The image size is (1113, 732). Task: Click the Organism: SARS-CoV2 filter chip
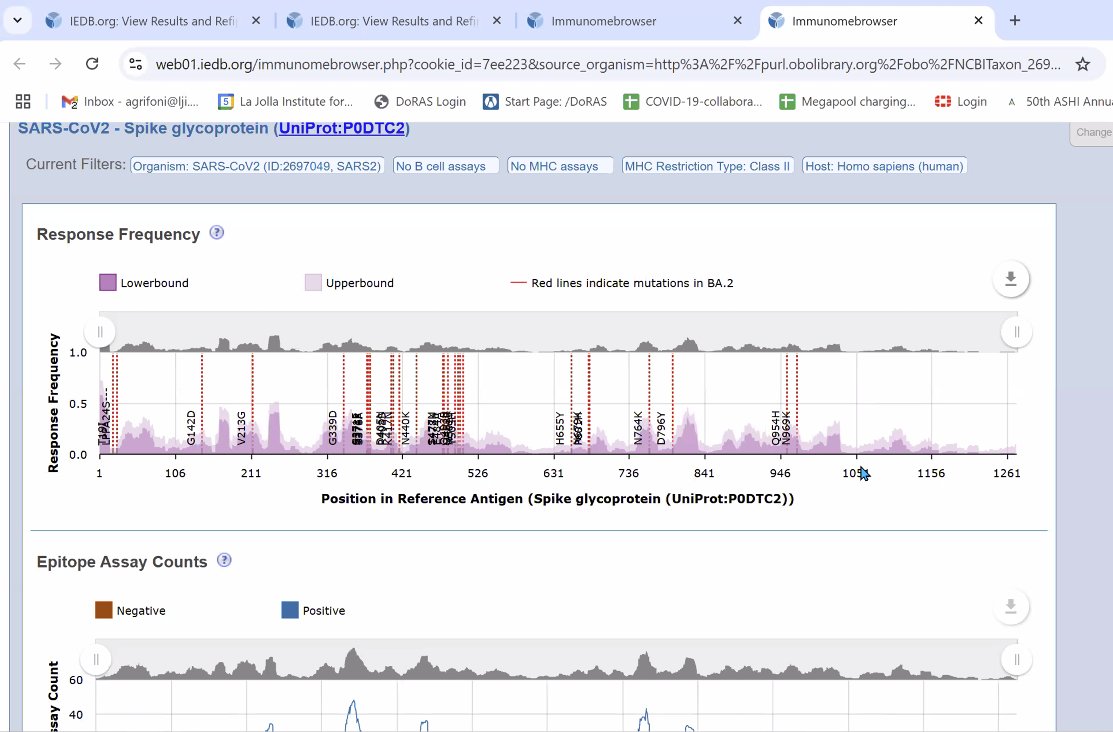point(257,166)
